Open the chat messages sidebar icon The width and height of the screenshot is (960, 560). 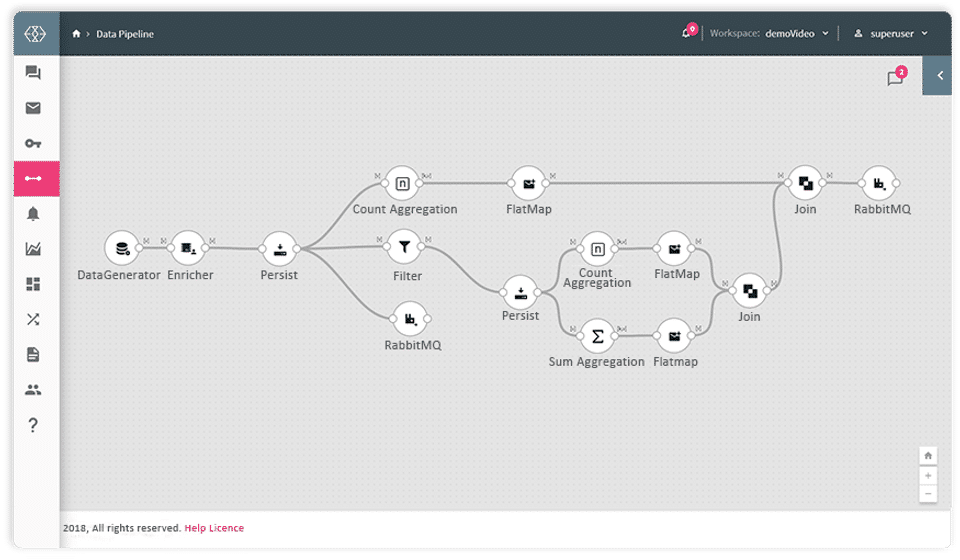(33, 73)
